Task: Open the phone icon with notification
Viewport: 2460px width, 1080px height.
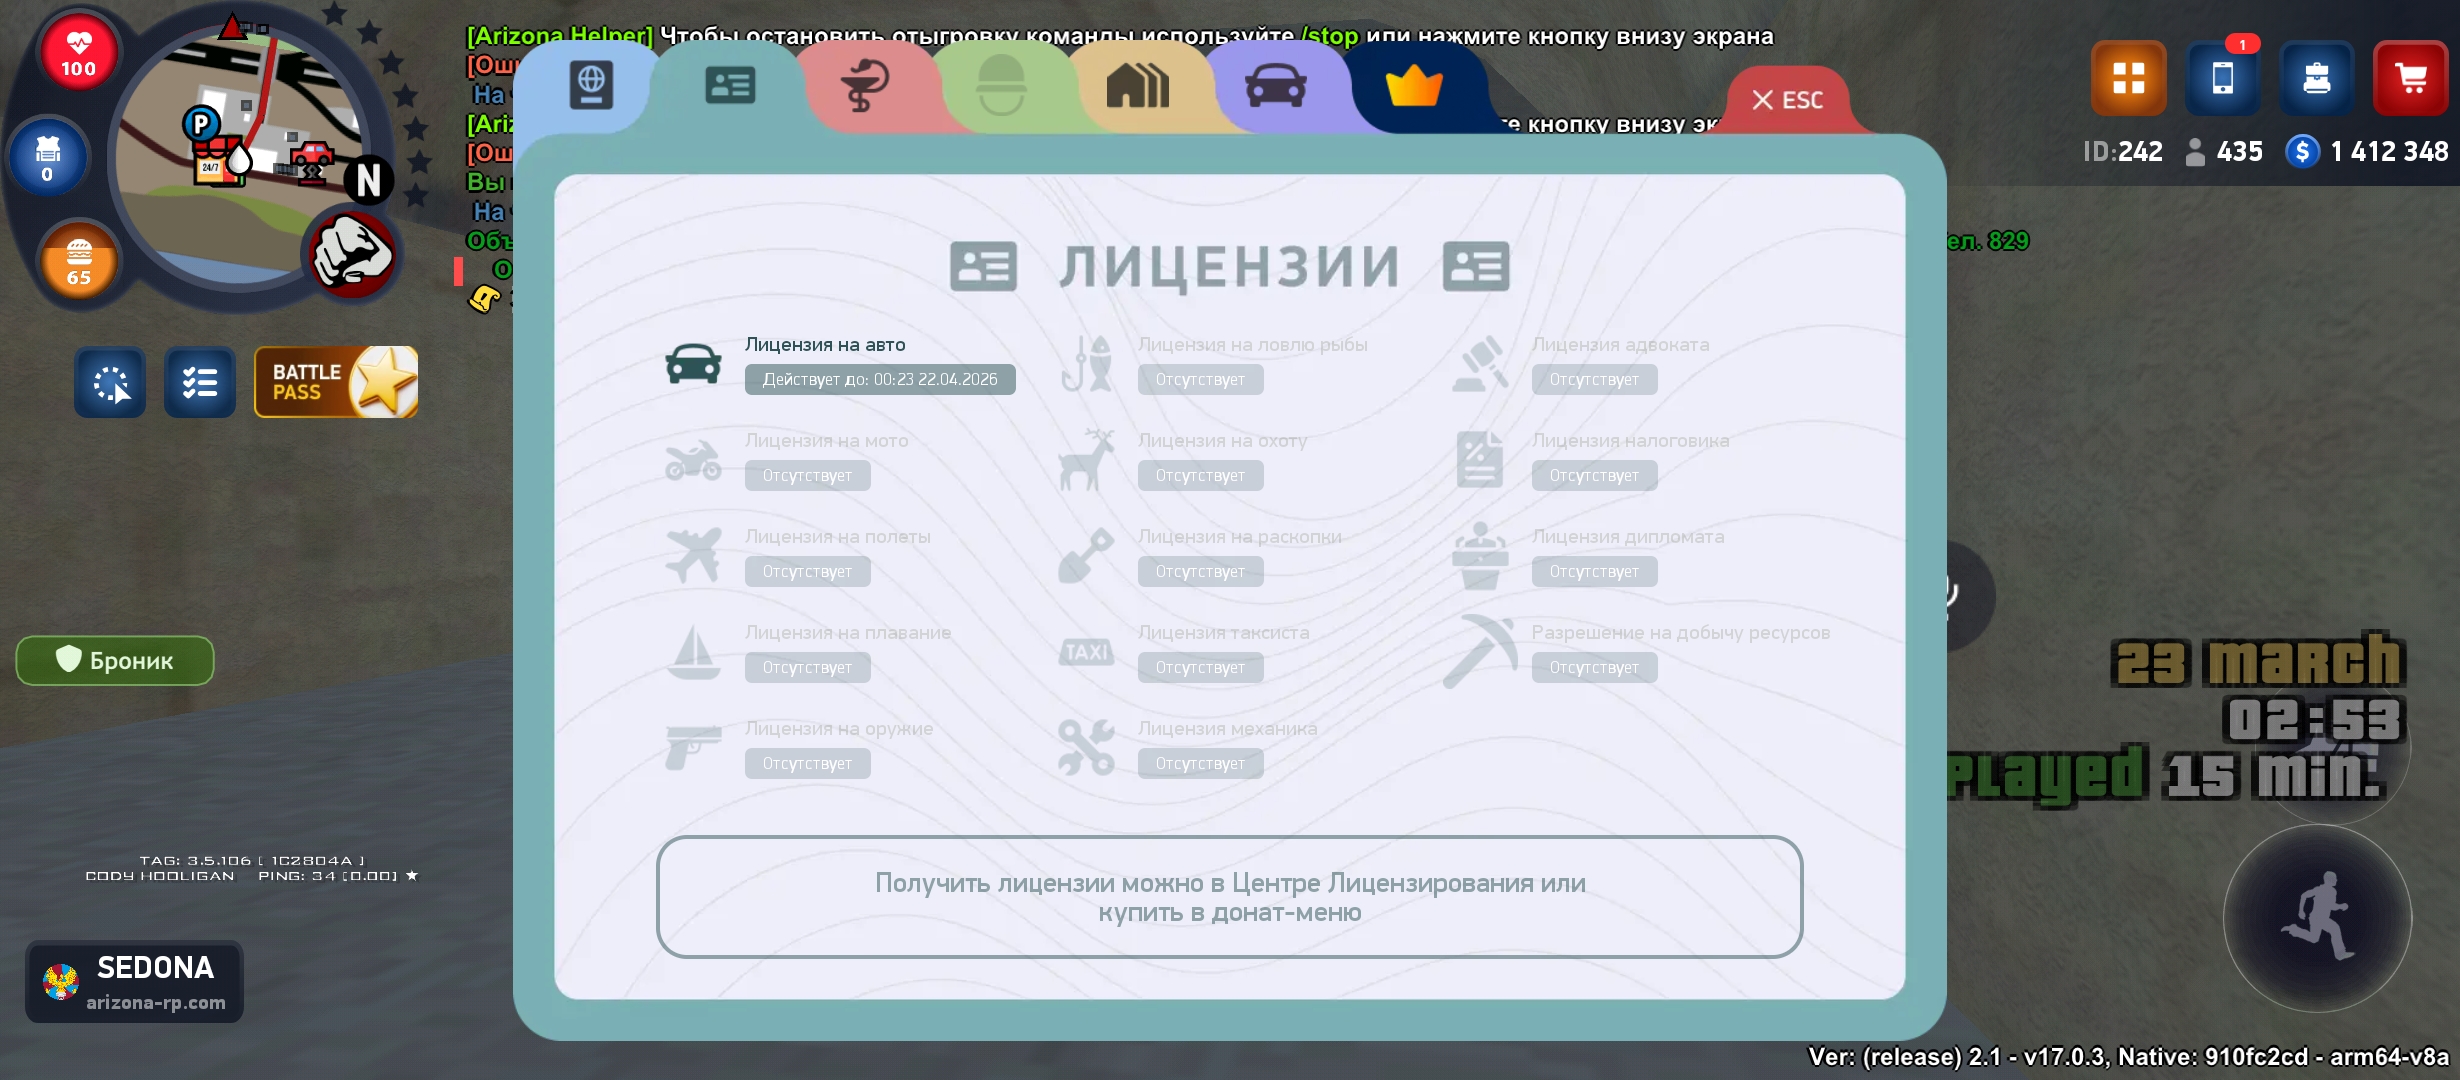Action: click(2222, 78)
